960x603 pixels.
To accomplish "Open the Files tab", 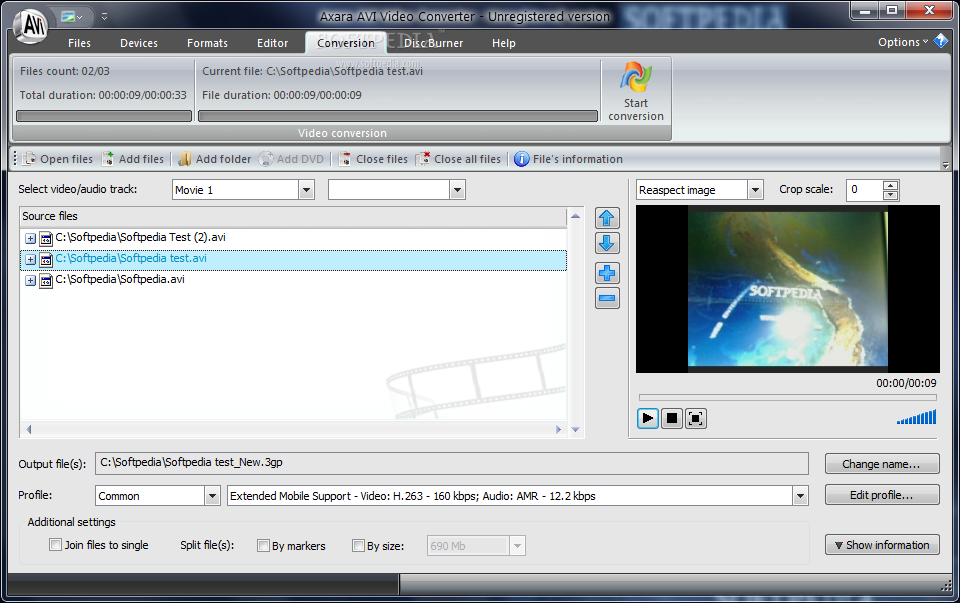I will click(79, 43).
